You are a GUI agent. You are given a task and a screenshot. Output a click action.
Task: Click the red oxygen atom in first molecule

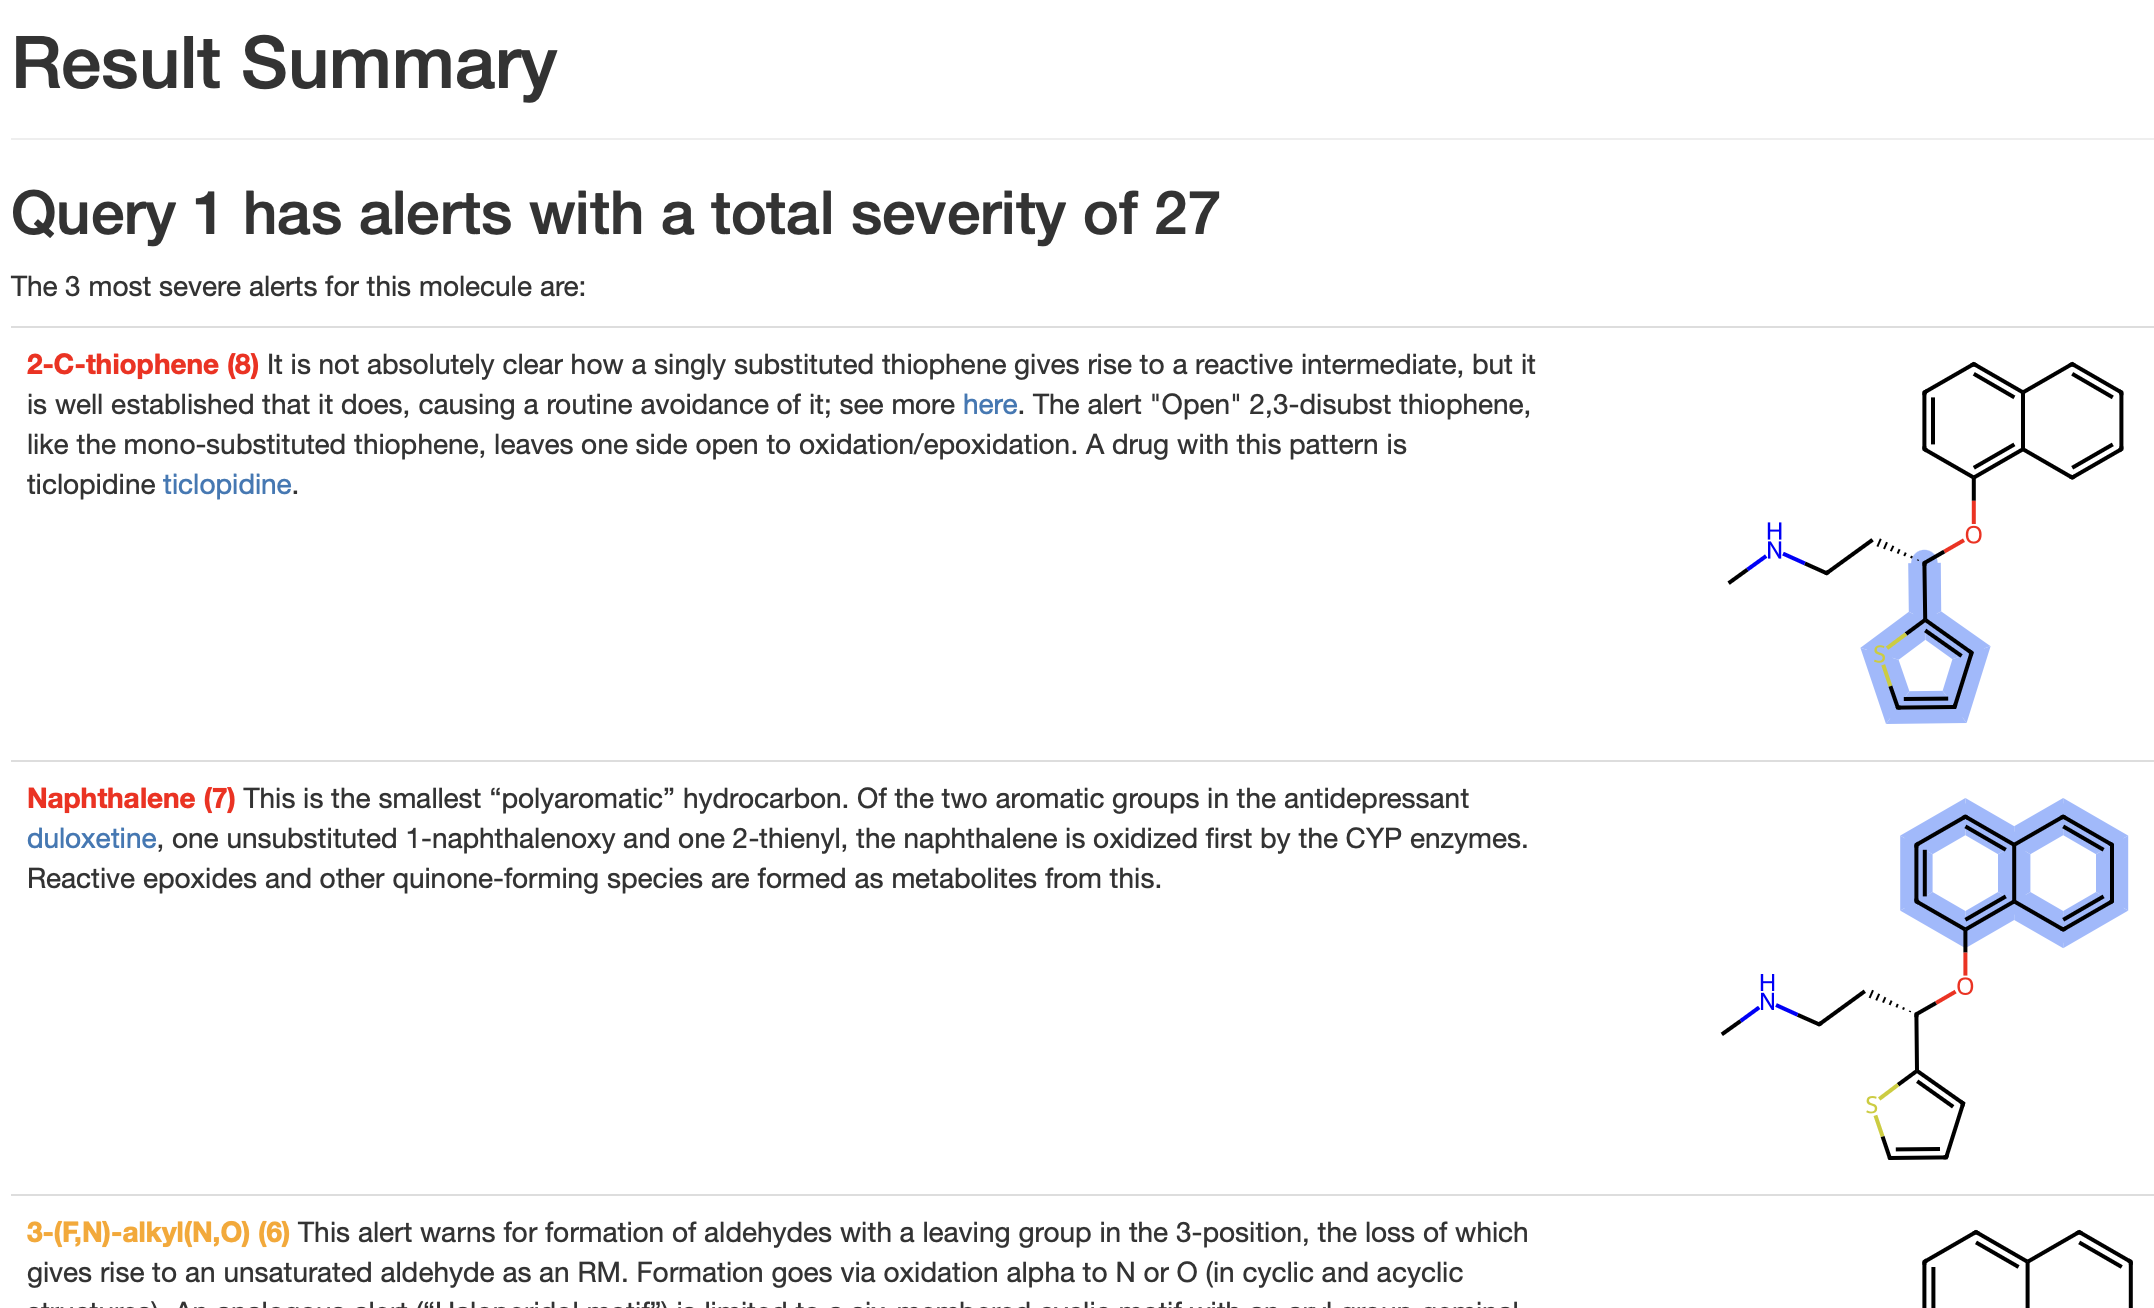[1973, 535]
